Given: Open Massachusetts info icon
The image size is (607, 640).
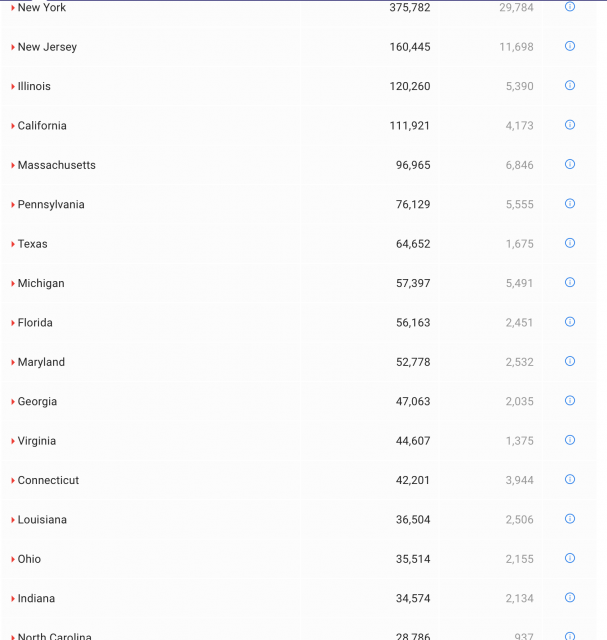Looking at the screenshot, I should point(570,164).
